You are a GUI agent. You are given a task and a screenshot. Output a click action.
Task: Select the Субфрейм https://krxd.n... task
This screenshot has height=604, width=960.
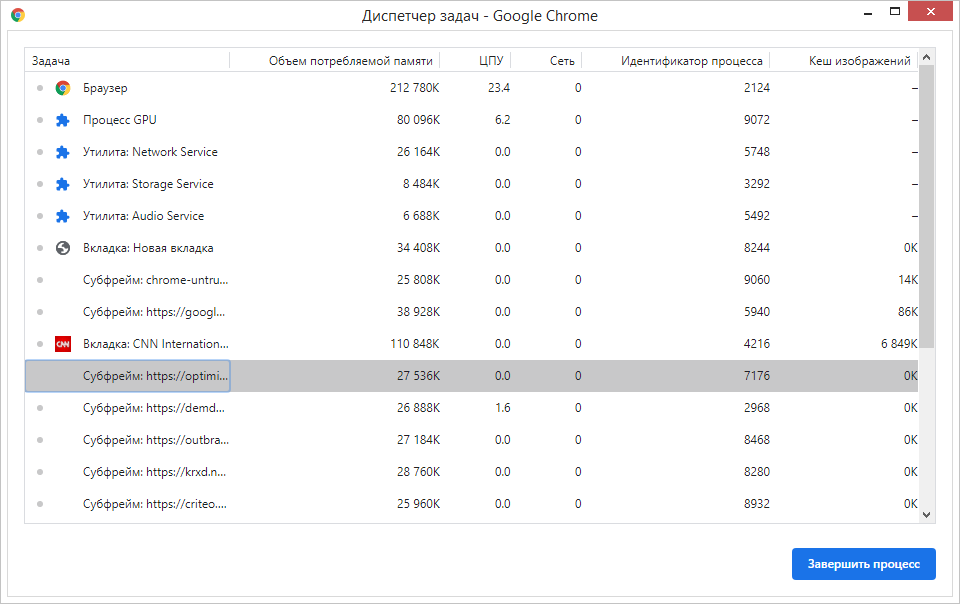[471, 472]
